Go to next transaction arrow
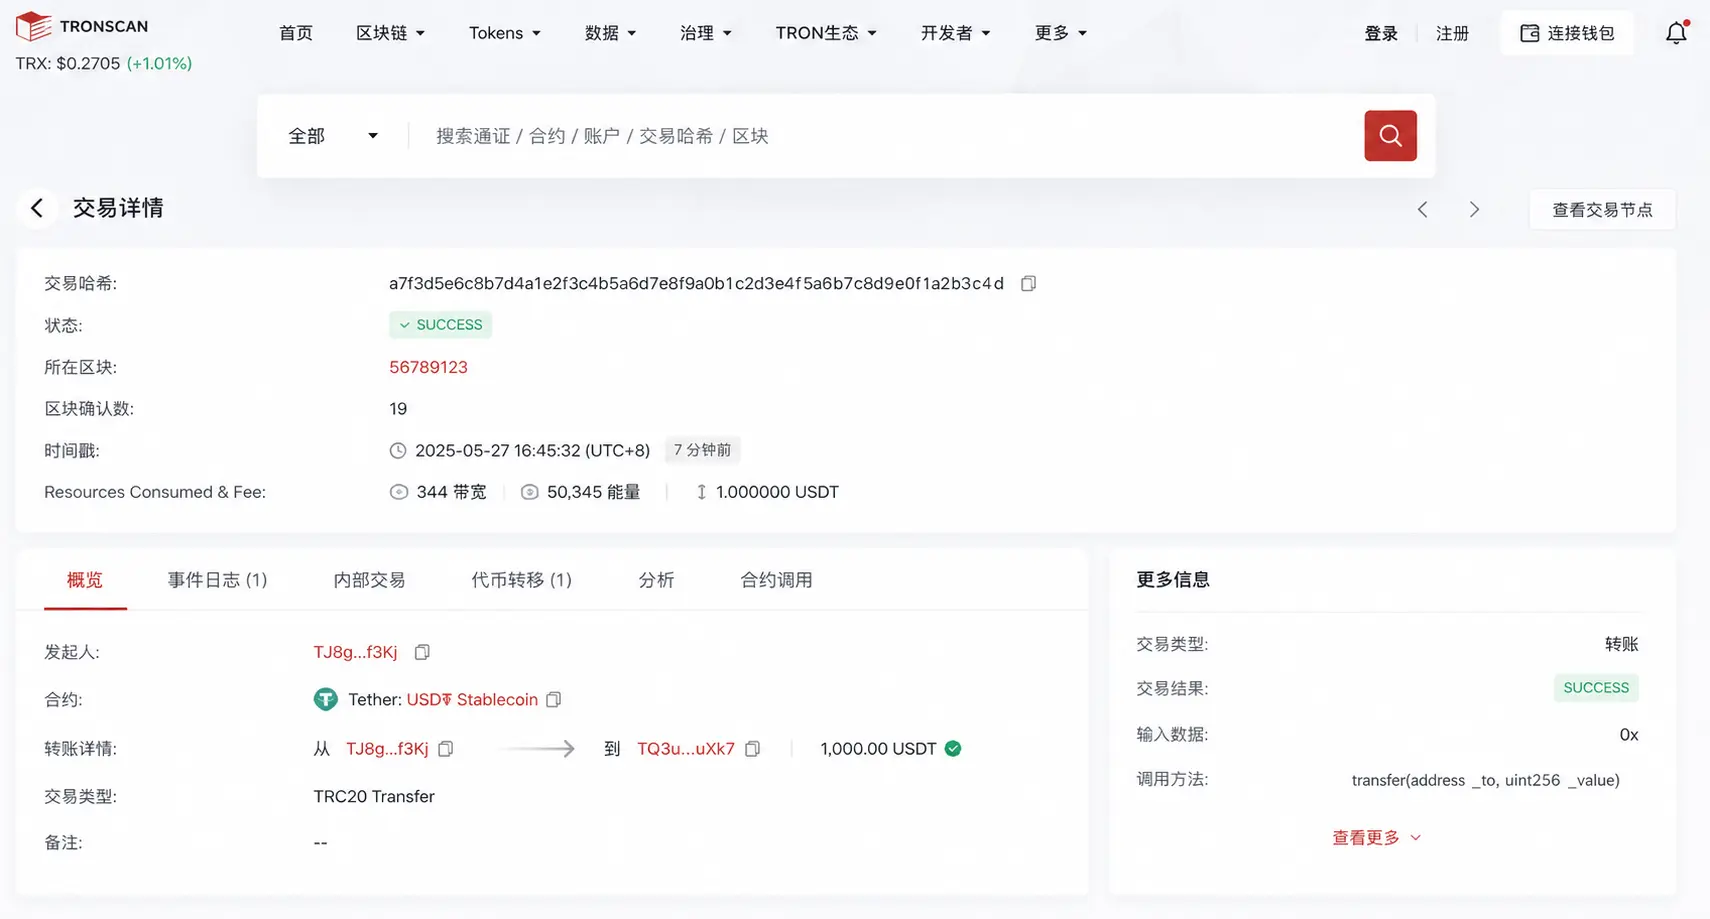The width and height of the screenshot is (1710, 919). tap(1474, 209)
